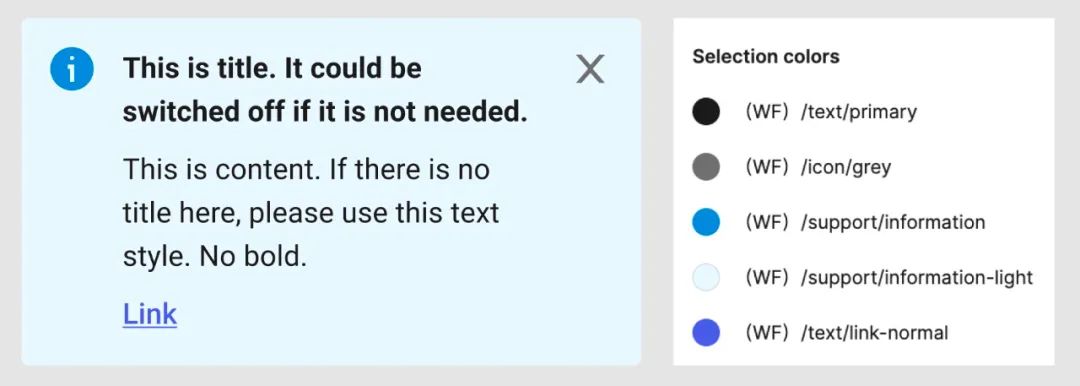1080x386 pixels.
Task: Click the Selection colors heading
Action: pos(766,57)
